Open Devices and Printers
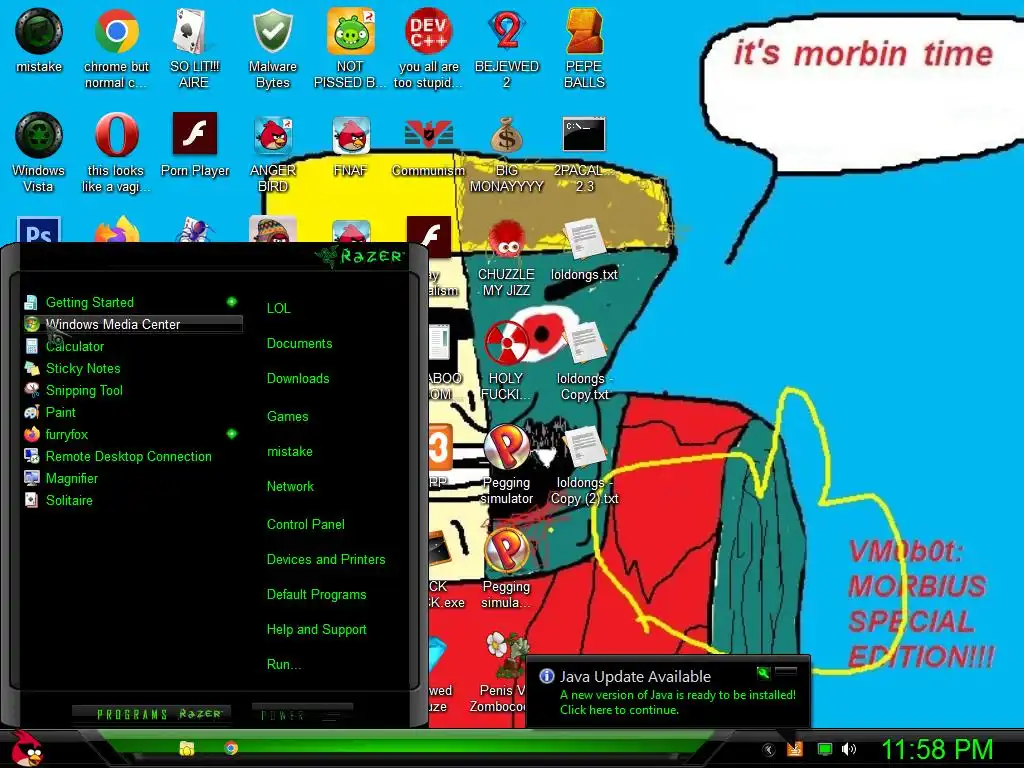The image size is (1024, 768). pos(326,560)
